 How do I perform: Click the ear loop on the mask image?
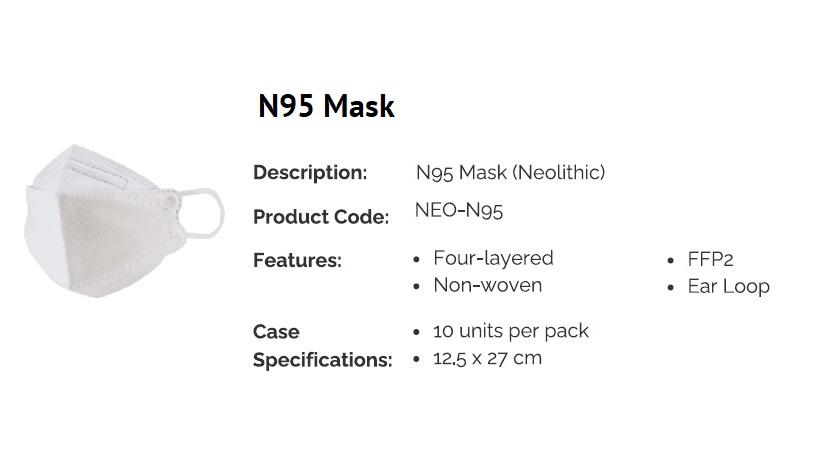[202, 212]
